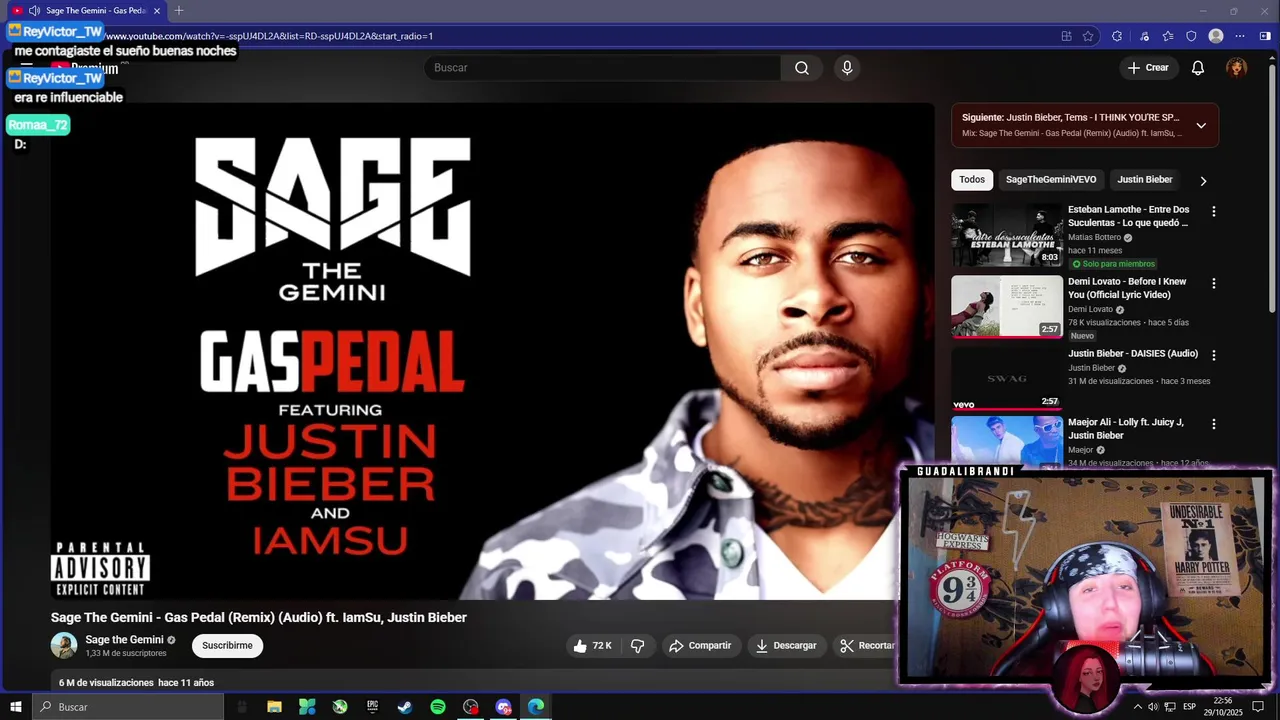Click the Descargar download button

click(786, 646)
